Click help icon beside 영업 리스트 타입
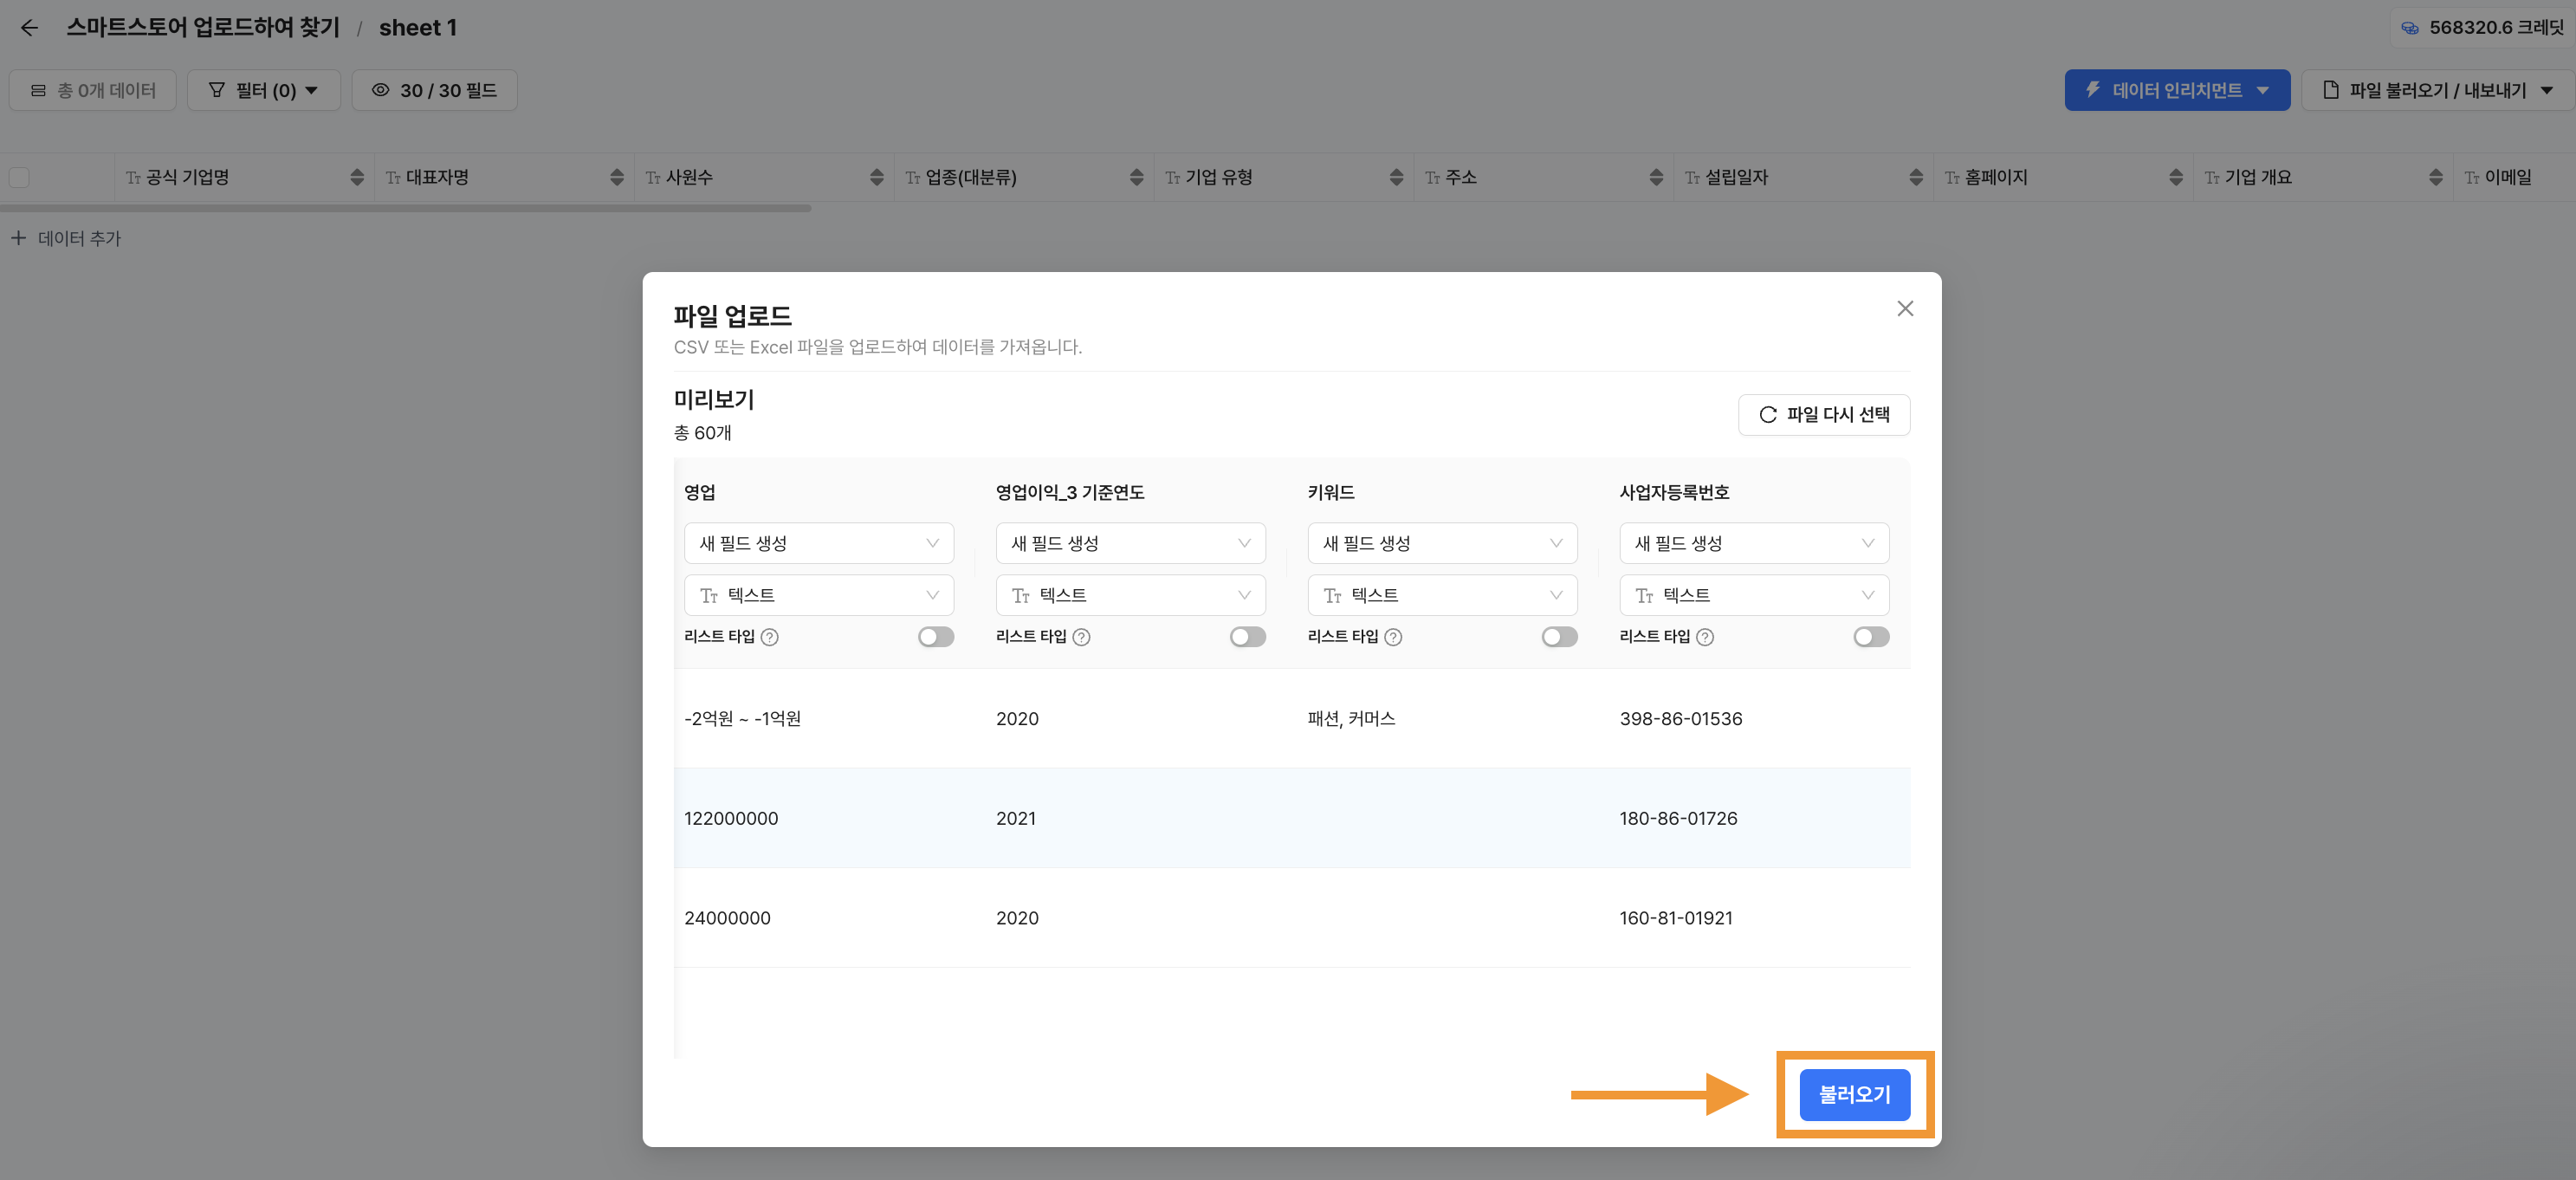 point(769,637)
